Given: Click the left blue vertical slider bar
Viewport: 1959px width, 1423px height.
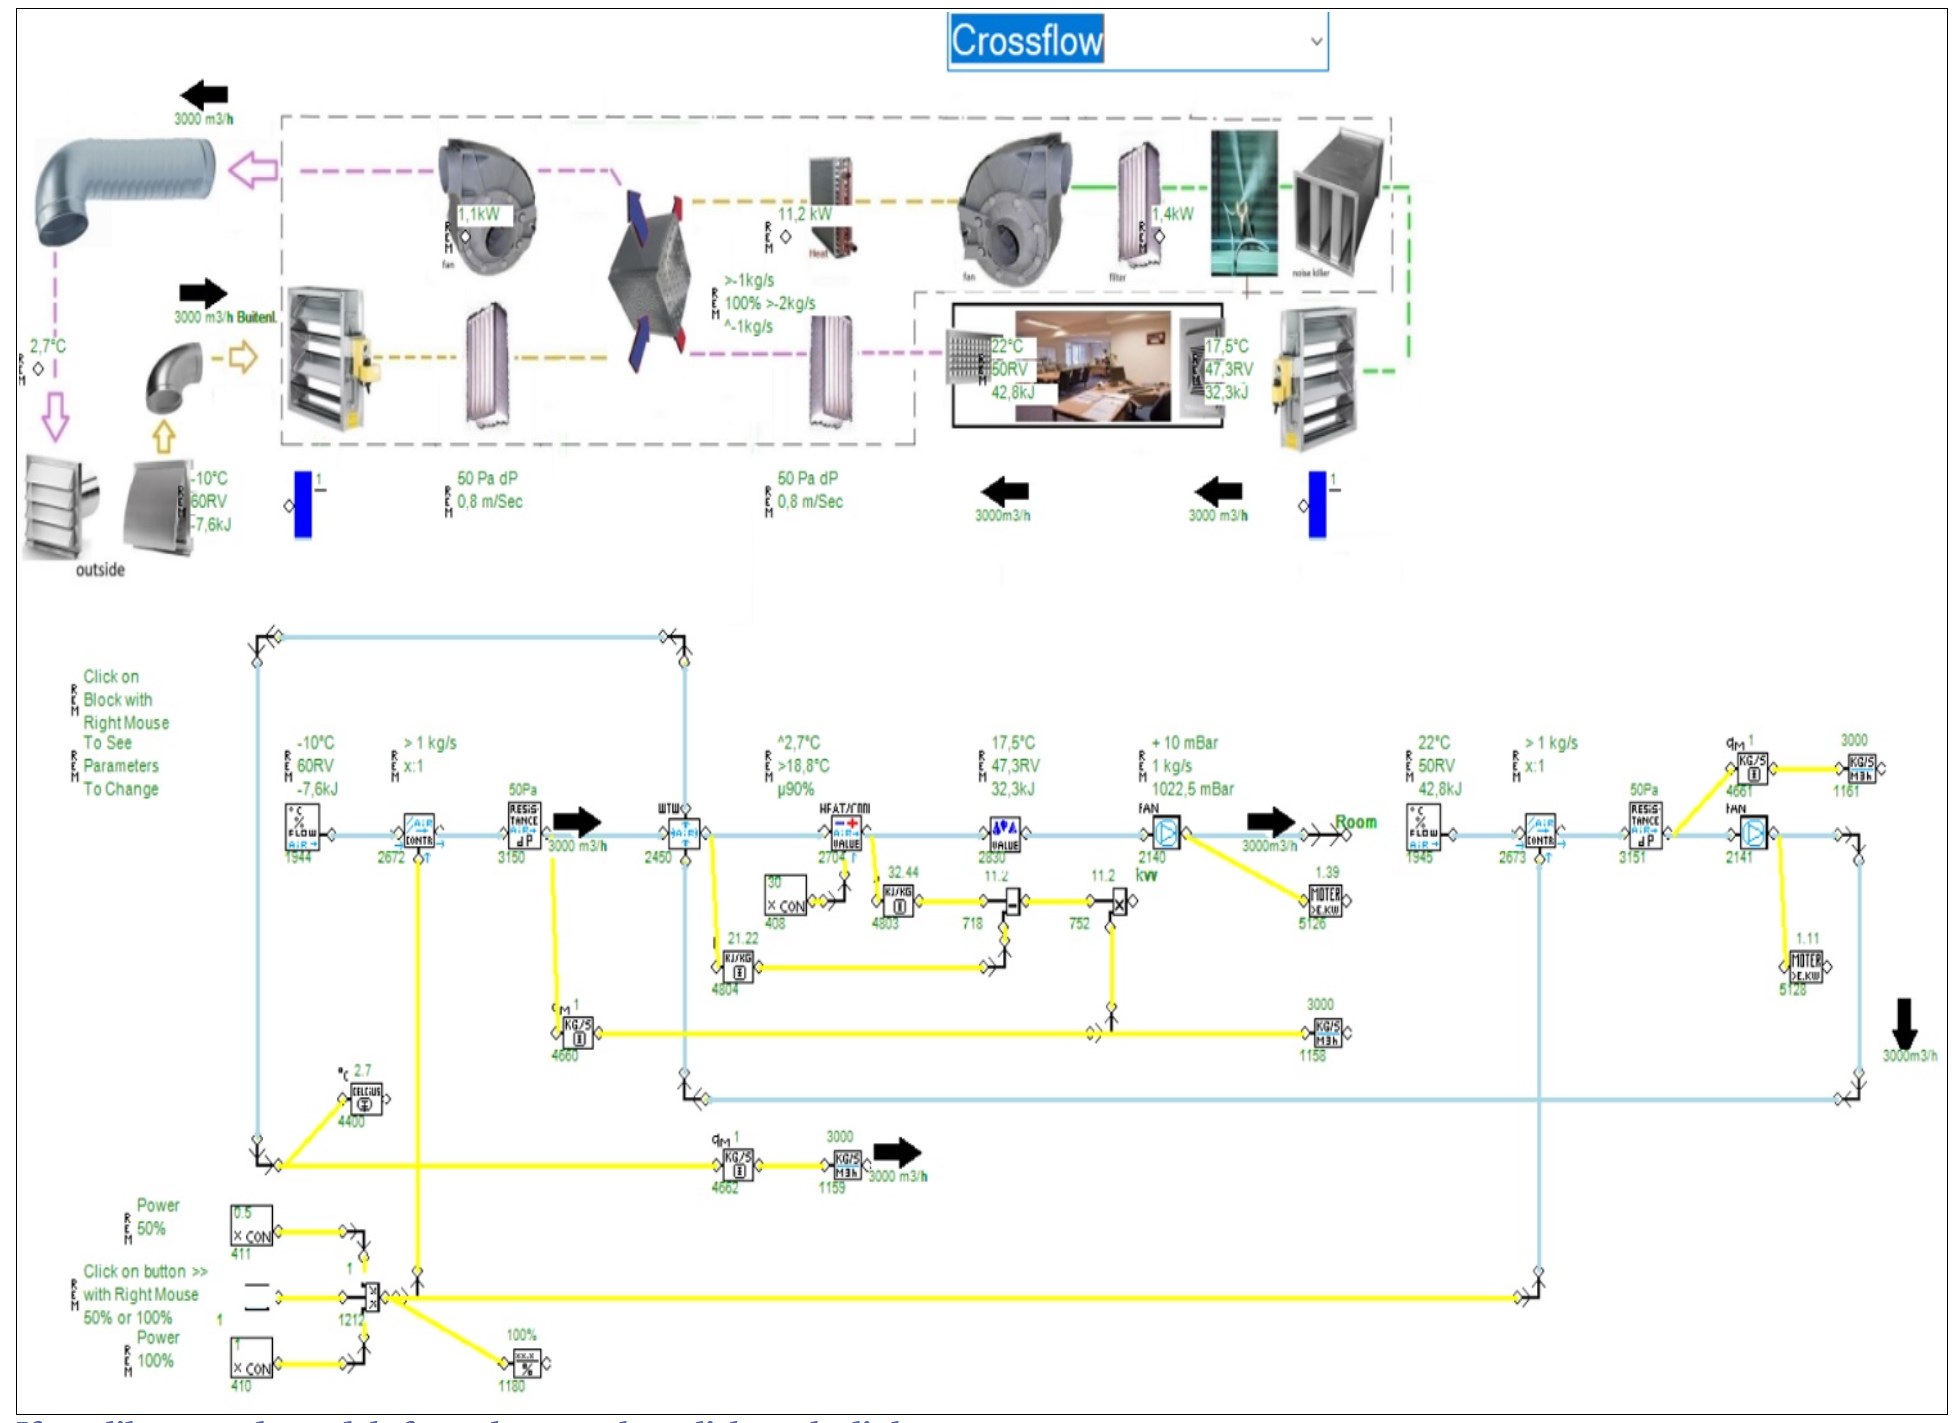Looking at the screenshot, I should (303, 505).
